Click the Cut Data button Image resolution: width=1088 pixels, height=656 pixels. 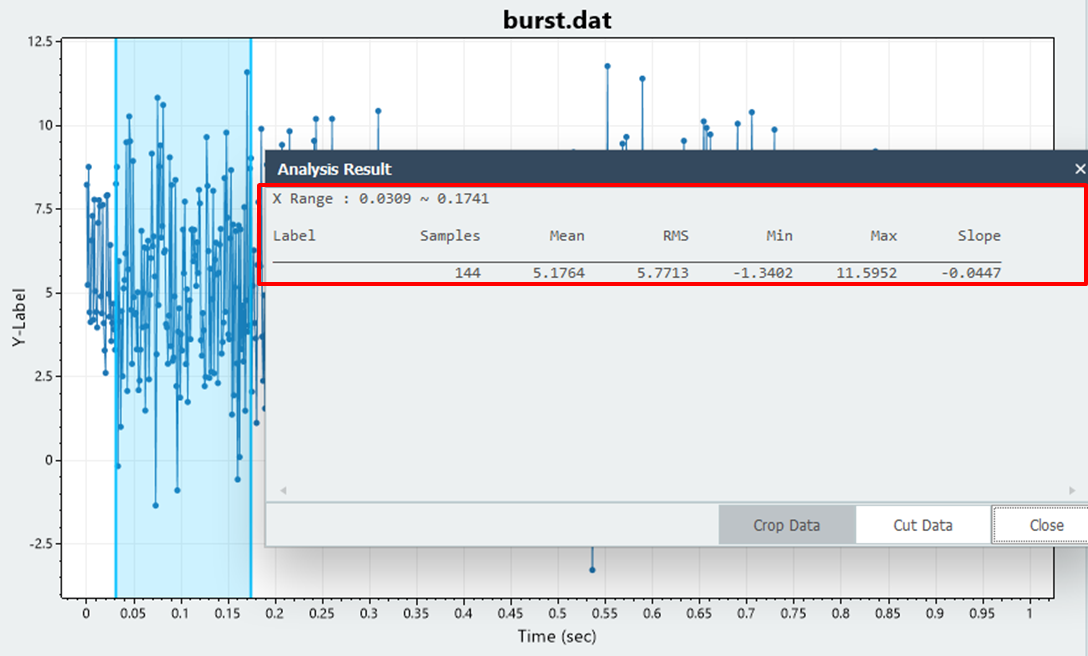click(x=923, y=525)
